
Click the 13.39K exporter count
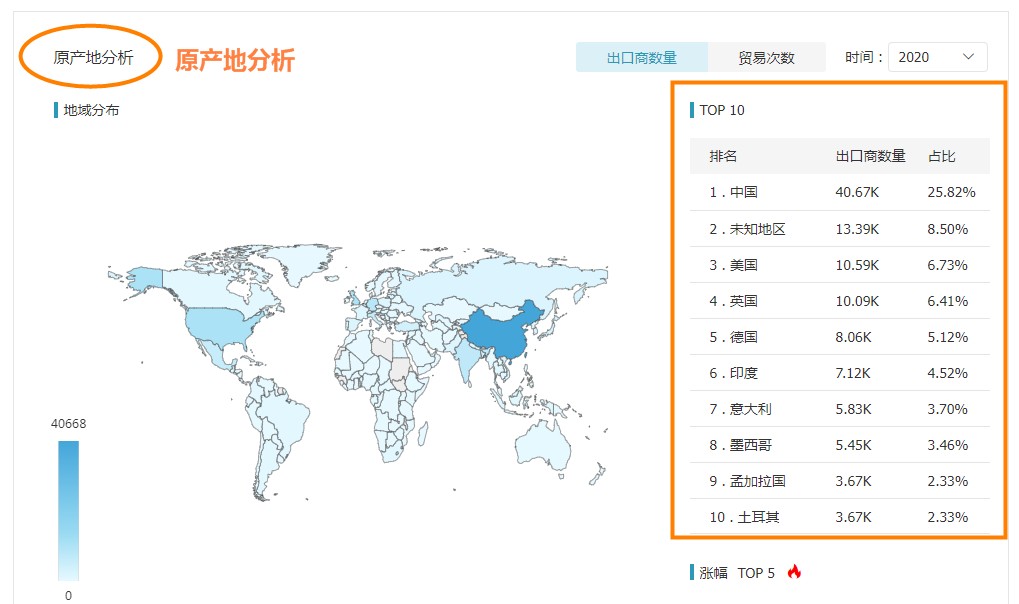(857, 229)
